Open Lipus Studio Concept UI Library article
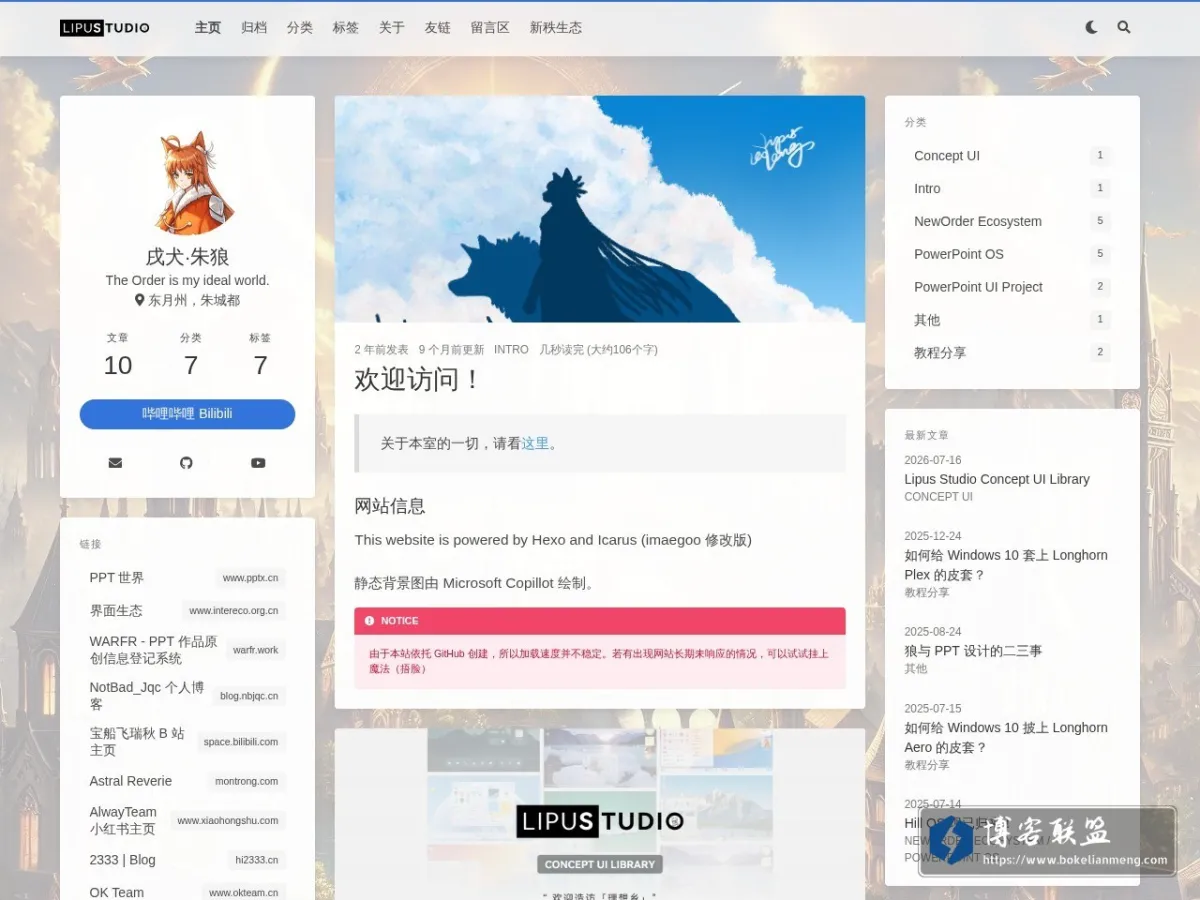Screen dimensions: 1200x900 click(997, 479)
